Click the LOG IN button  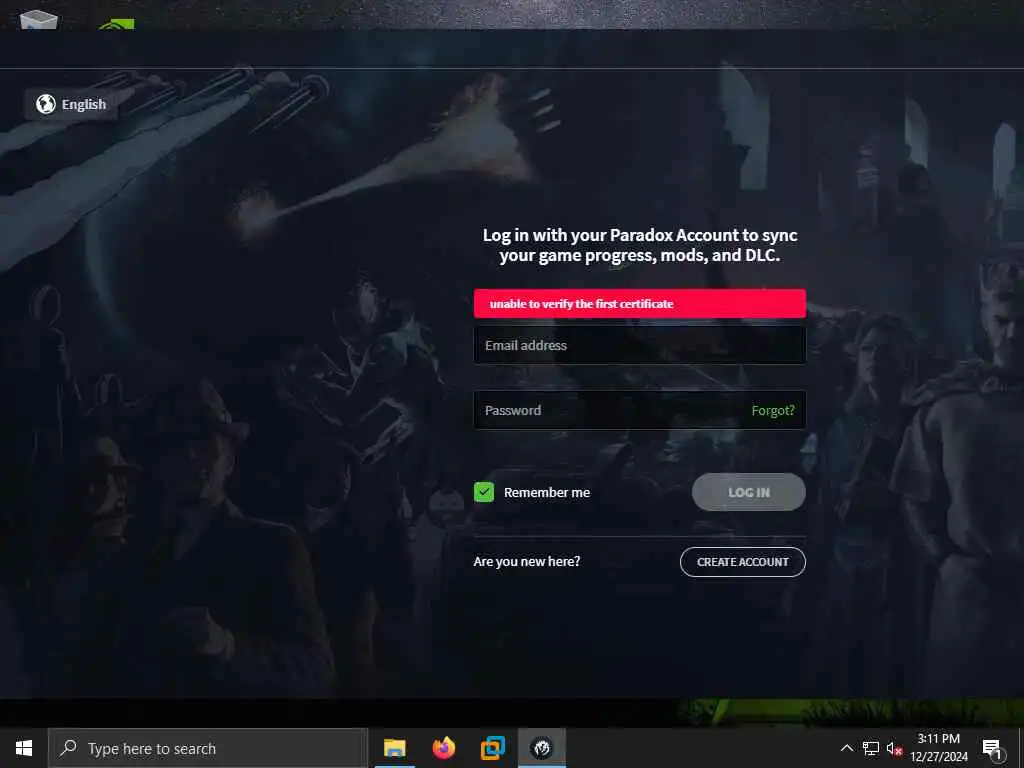pos(748,492)
